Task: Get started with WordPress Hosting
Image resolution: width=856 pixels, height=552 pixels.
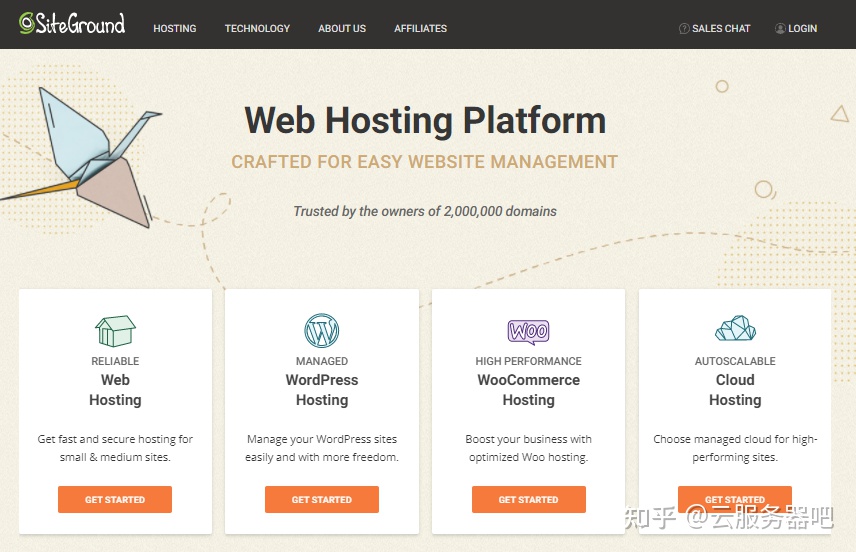Action: [322, 500]
